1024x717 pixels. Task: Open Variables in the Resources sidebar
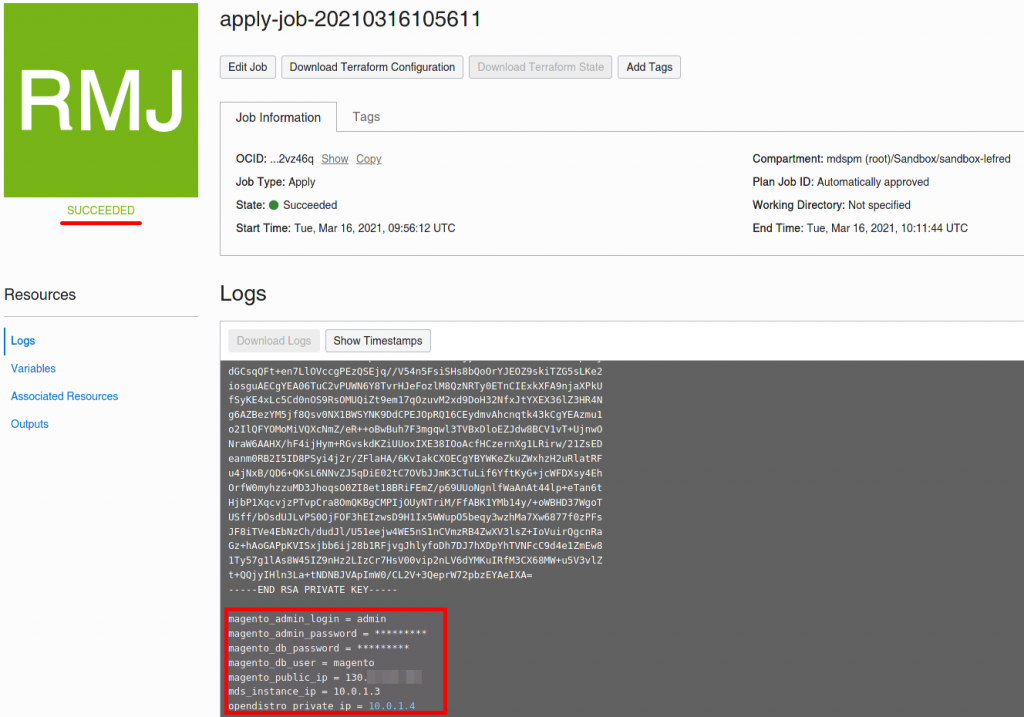(x=33, y=368)
